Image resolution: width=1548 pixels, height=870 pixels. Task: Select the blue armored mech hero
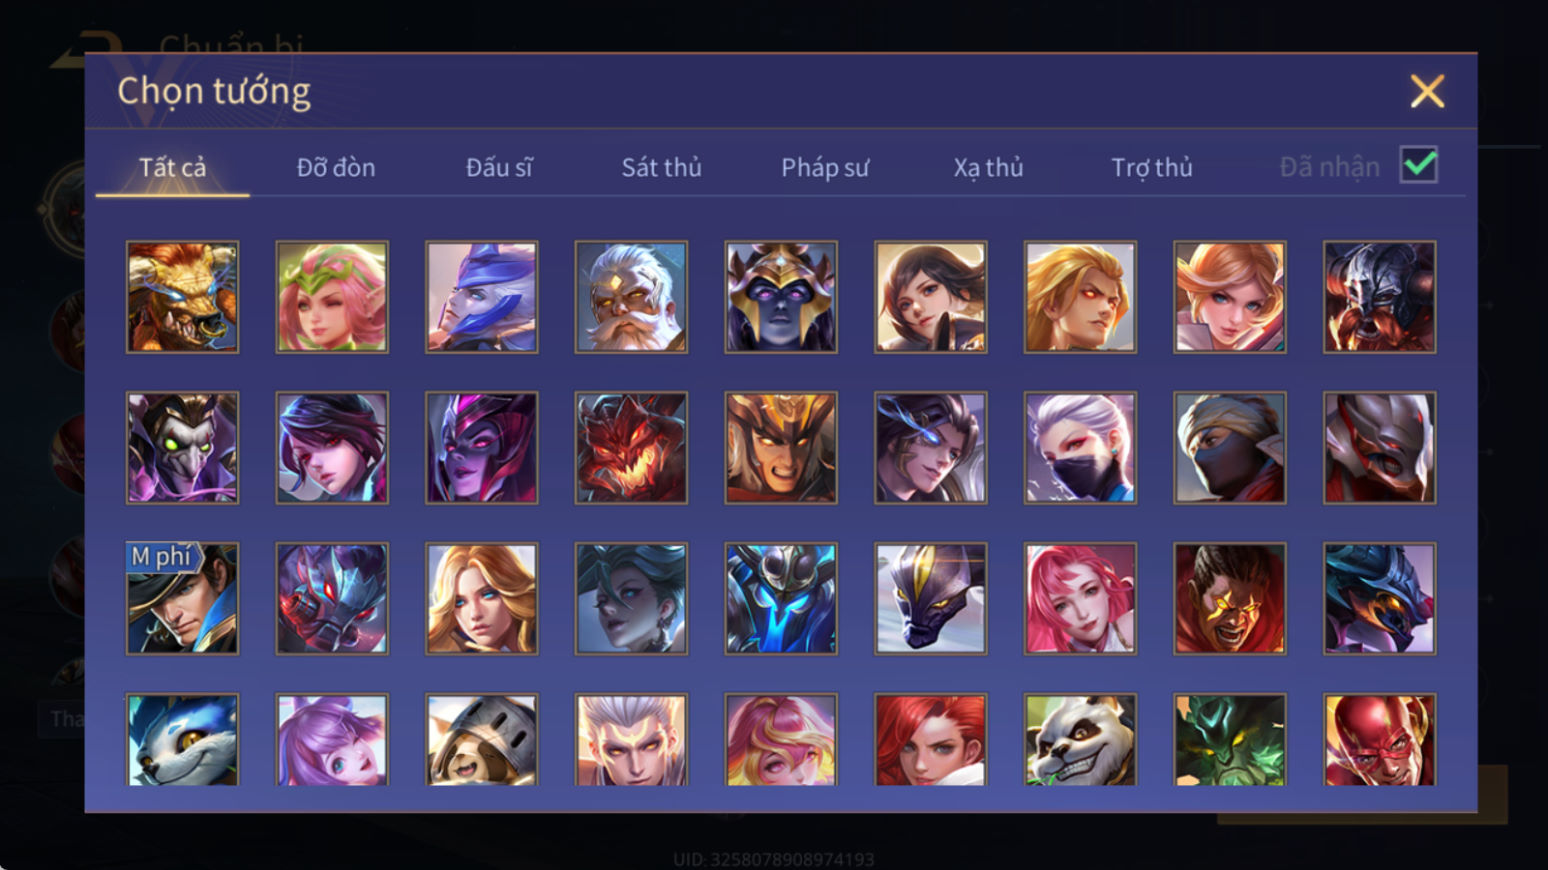pyautogui.click(x=781, y=599)
